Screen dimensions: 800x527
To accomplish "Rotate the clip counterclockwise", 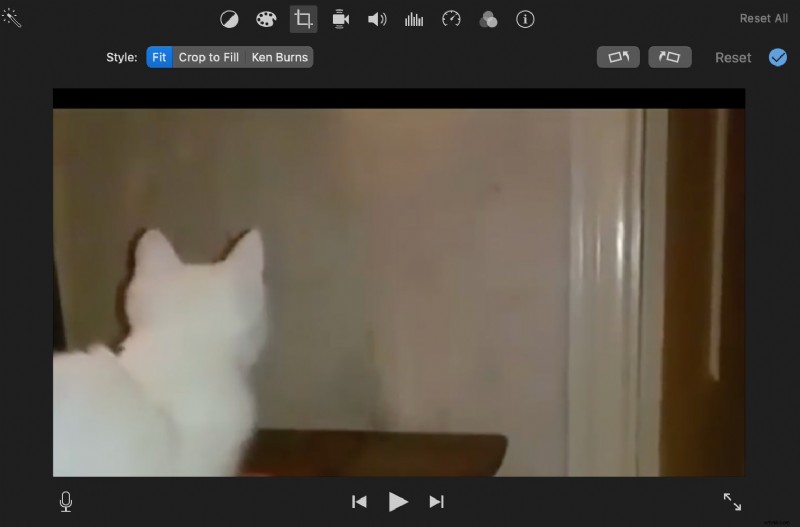I will click(x=618, y=57).
